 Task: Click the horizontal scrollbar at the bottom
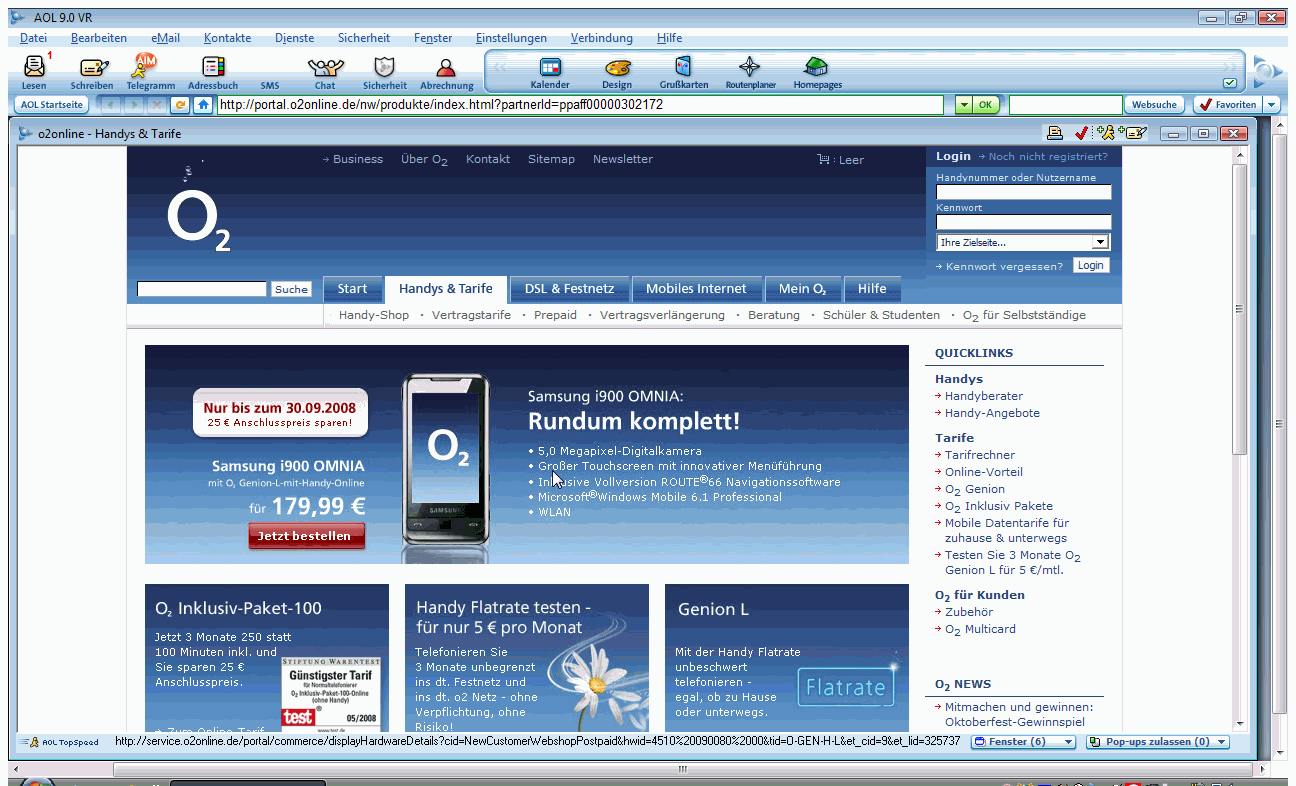coord(683,770)
